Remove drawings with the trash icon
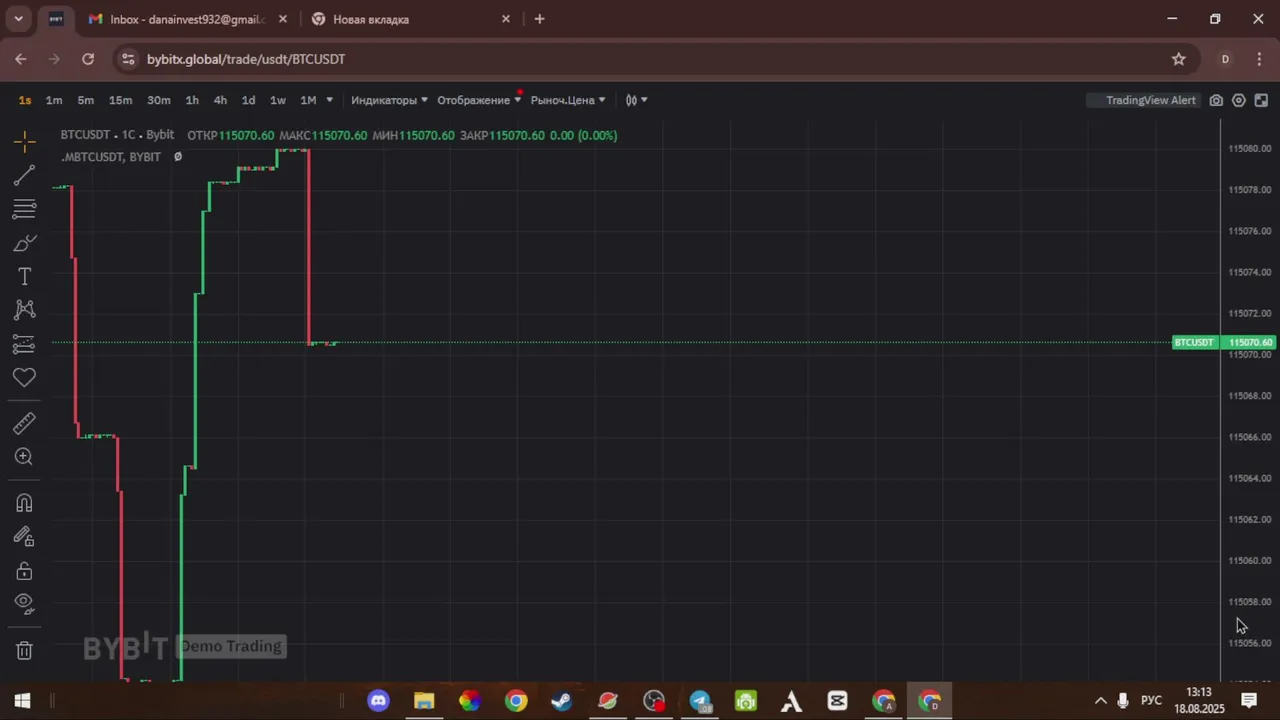The height and width of the screenshot is (720, 1280). pos(25,650)
